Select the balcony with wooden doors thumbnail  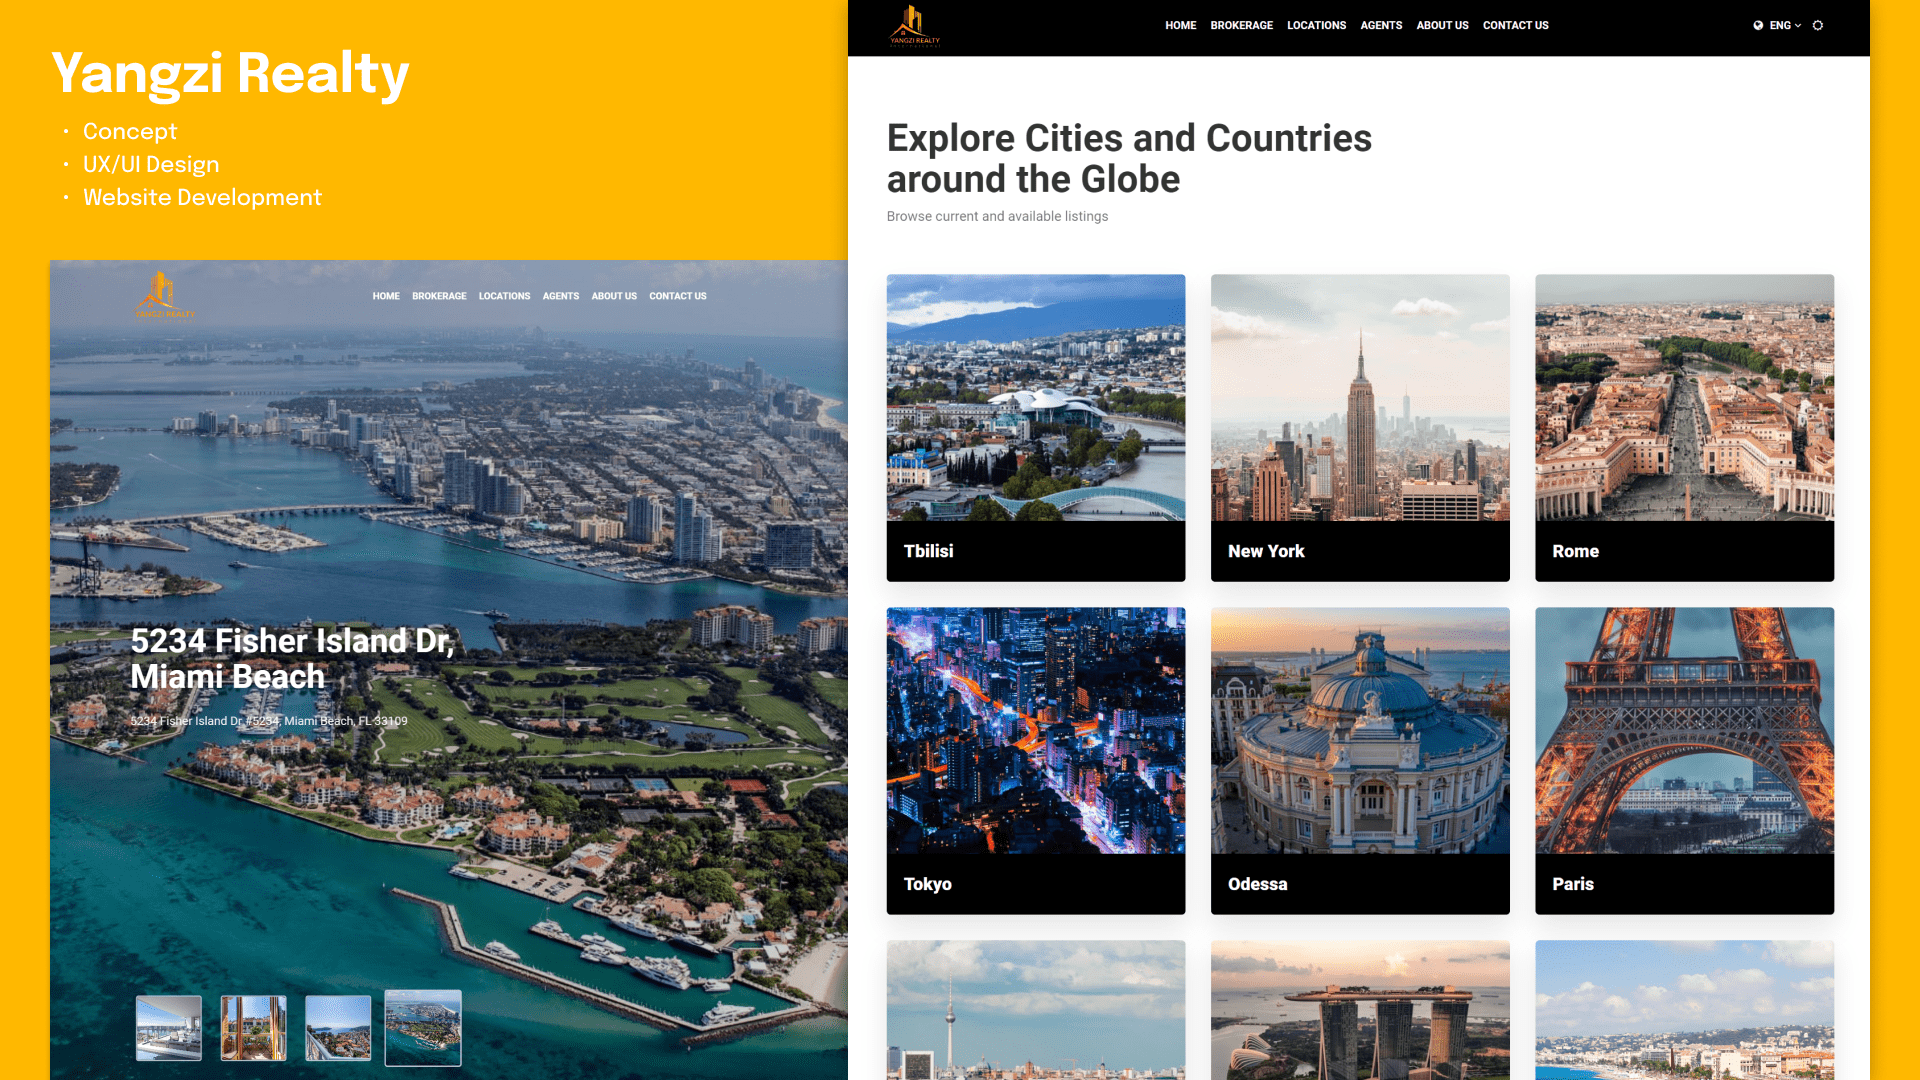(x=253, y=1028)
